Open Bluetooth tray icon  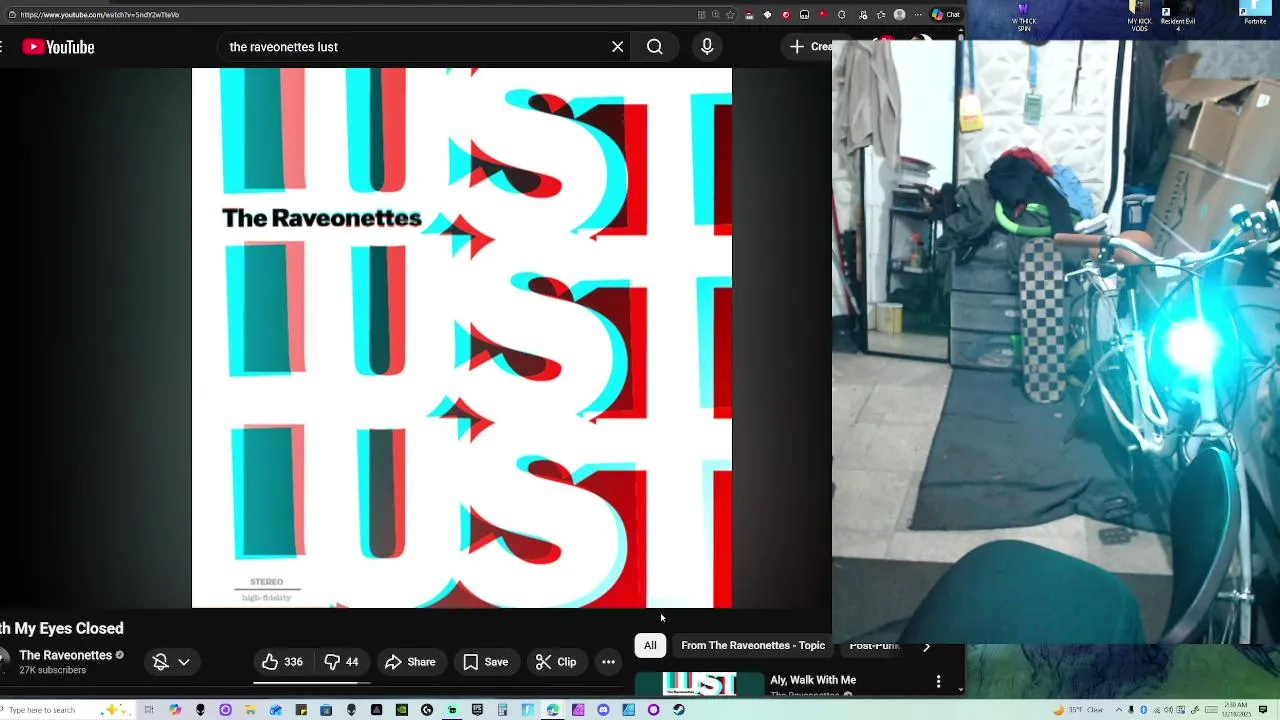click(x=1143, y=710)
